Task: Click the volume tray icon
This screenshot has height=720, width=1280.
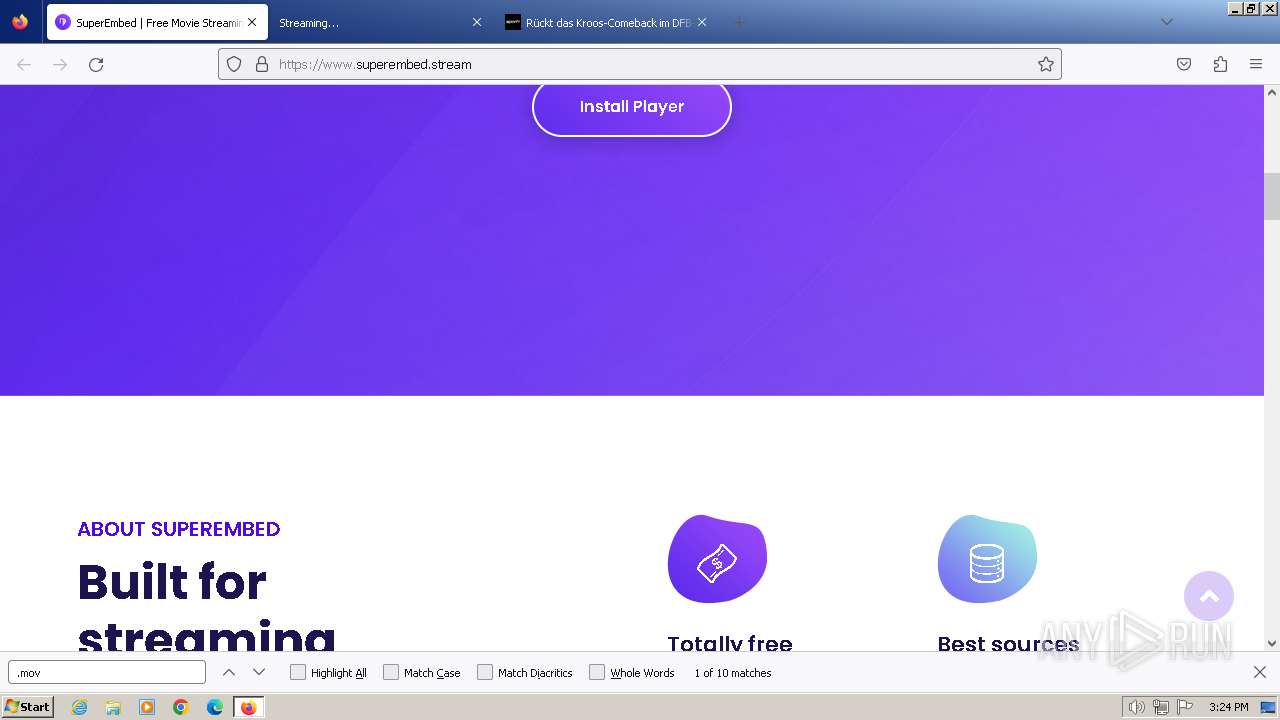Action: 1137,707
